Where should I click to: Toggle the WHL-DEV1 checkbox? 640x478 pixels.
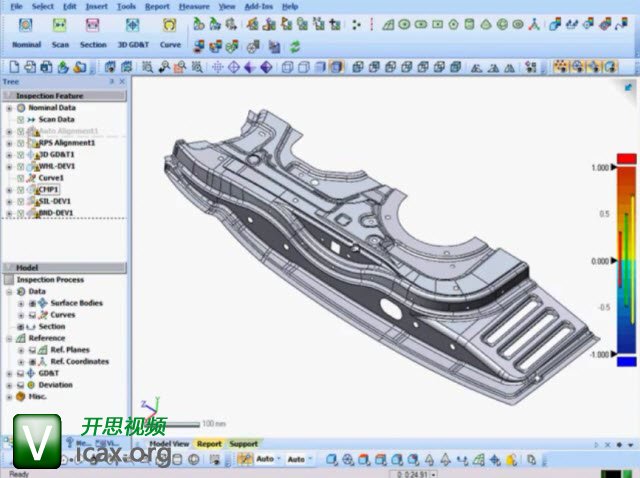tap(20, 167)
